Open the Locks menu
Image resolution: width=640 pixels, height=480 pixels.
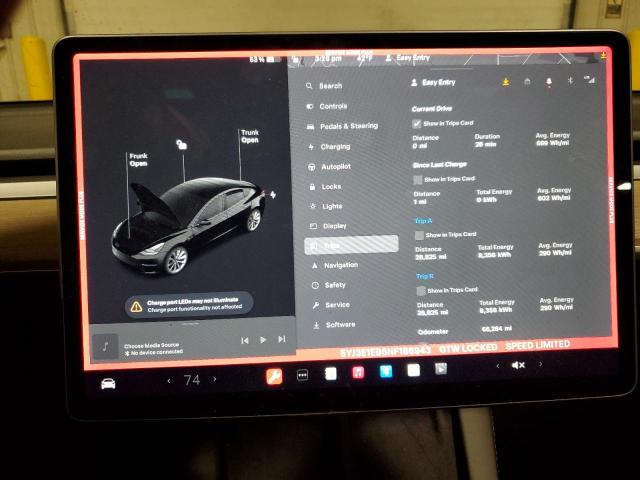(x=325, y=187)
